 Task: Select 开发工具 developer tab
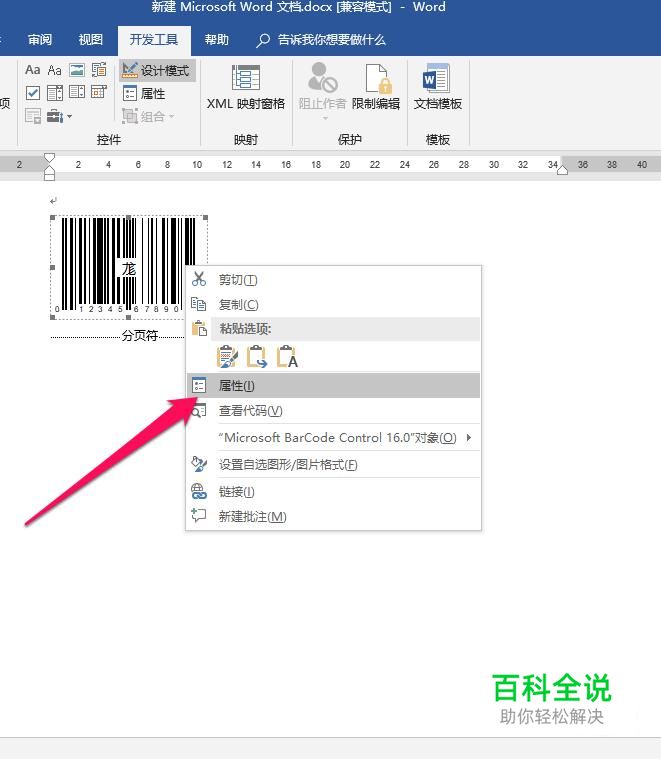coord(154,40)
